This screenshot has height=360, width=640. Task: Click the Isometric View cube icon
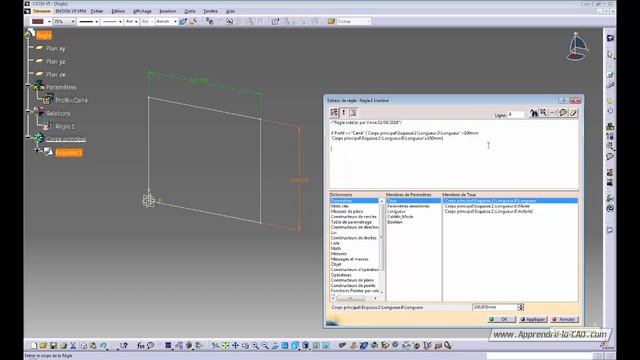295,345
